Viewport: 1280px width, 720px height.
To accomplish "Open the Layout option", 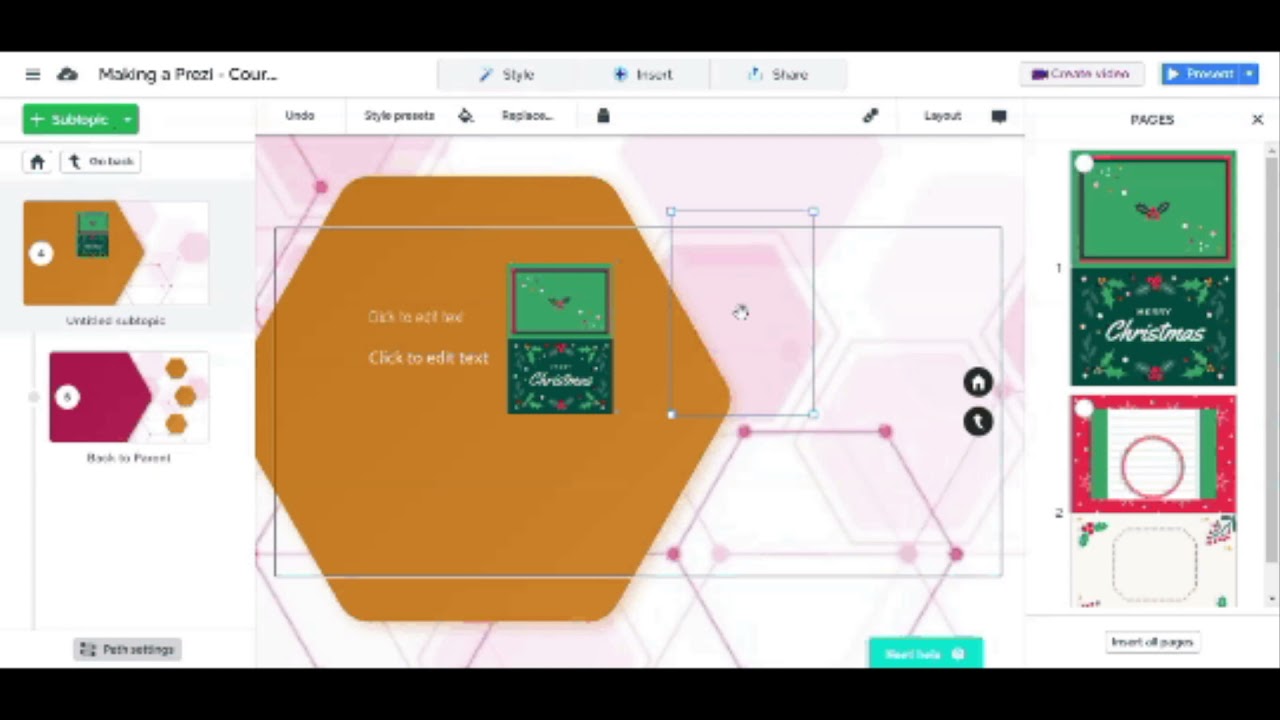I will 942,115.
